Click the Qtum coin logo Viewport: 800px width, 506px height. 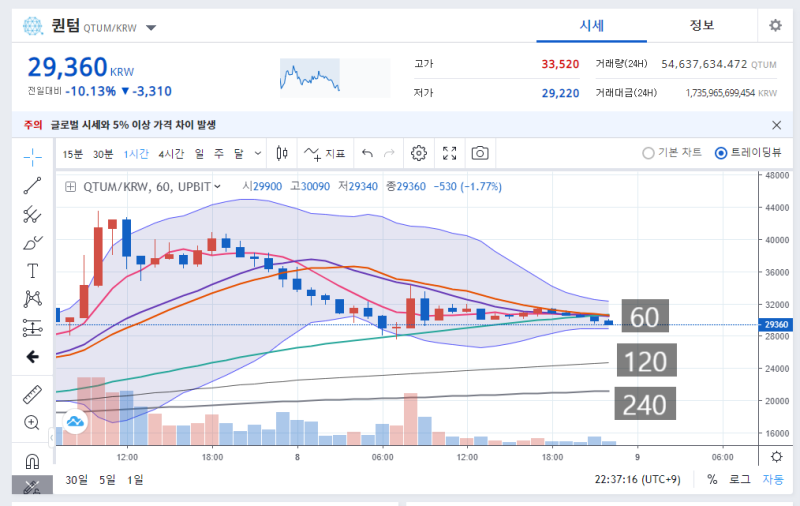(x=33, y=26)
